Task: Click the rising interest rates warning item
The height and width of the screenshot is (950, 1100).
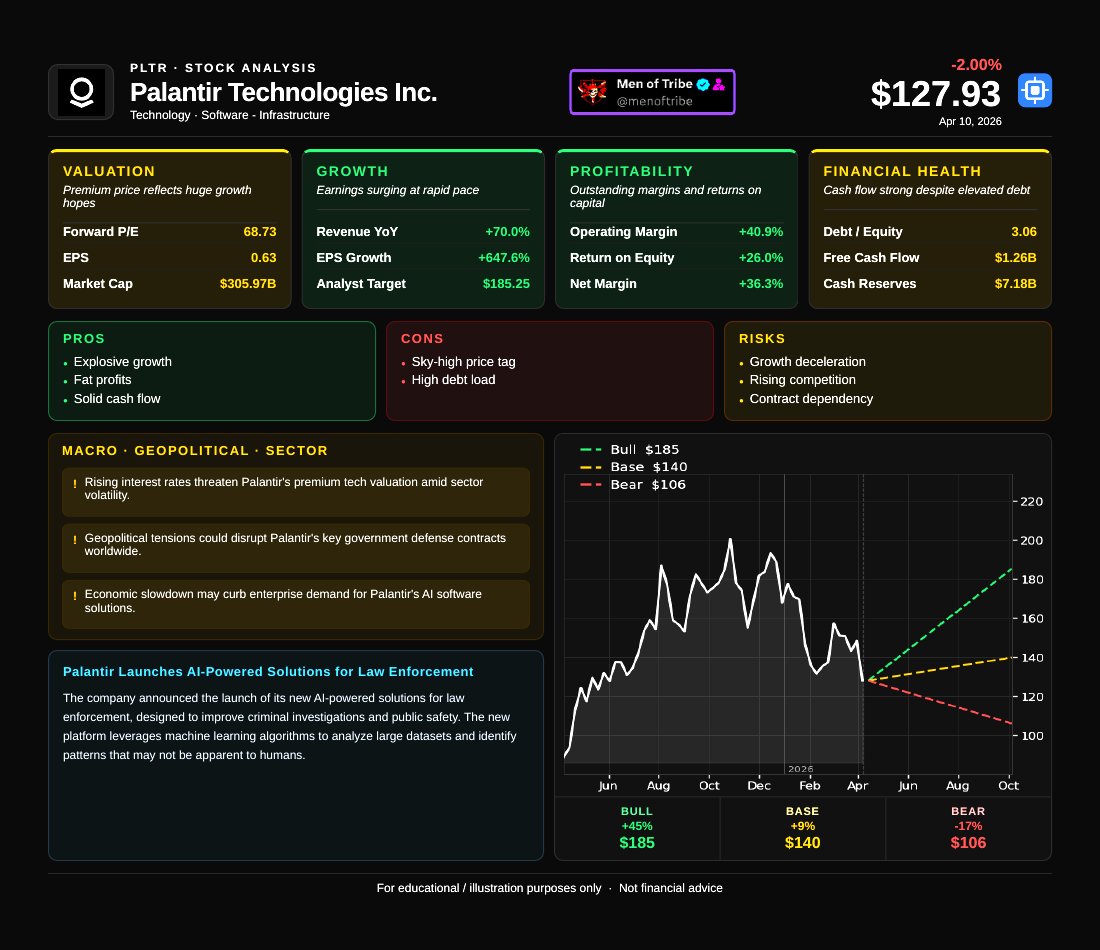Action: coord(295,492)
